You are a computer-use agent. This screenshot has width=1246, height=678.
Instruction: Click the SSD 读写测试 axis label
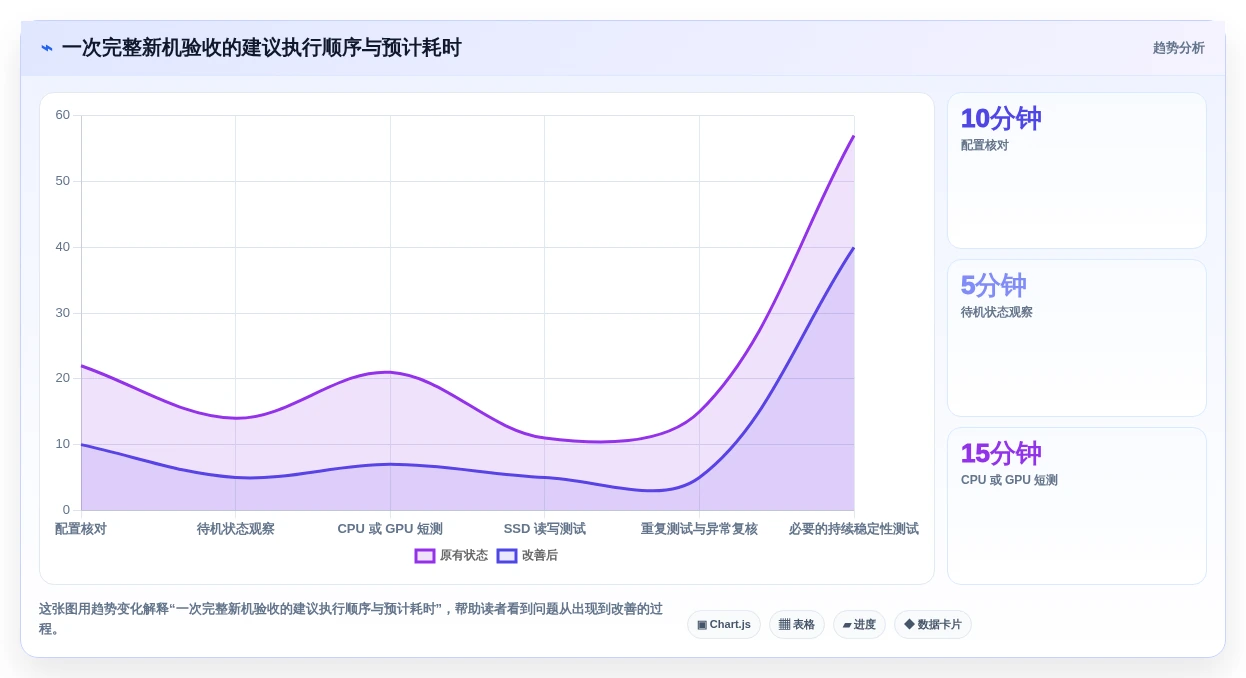point(545,529)
